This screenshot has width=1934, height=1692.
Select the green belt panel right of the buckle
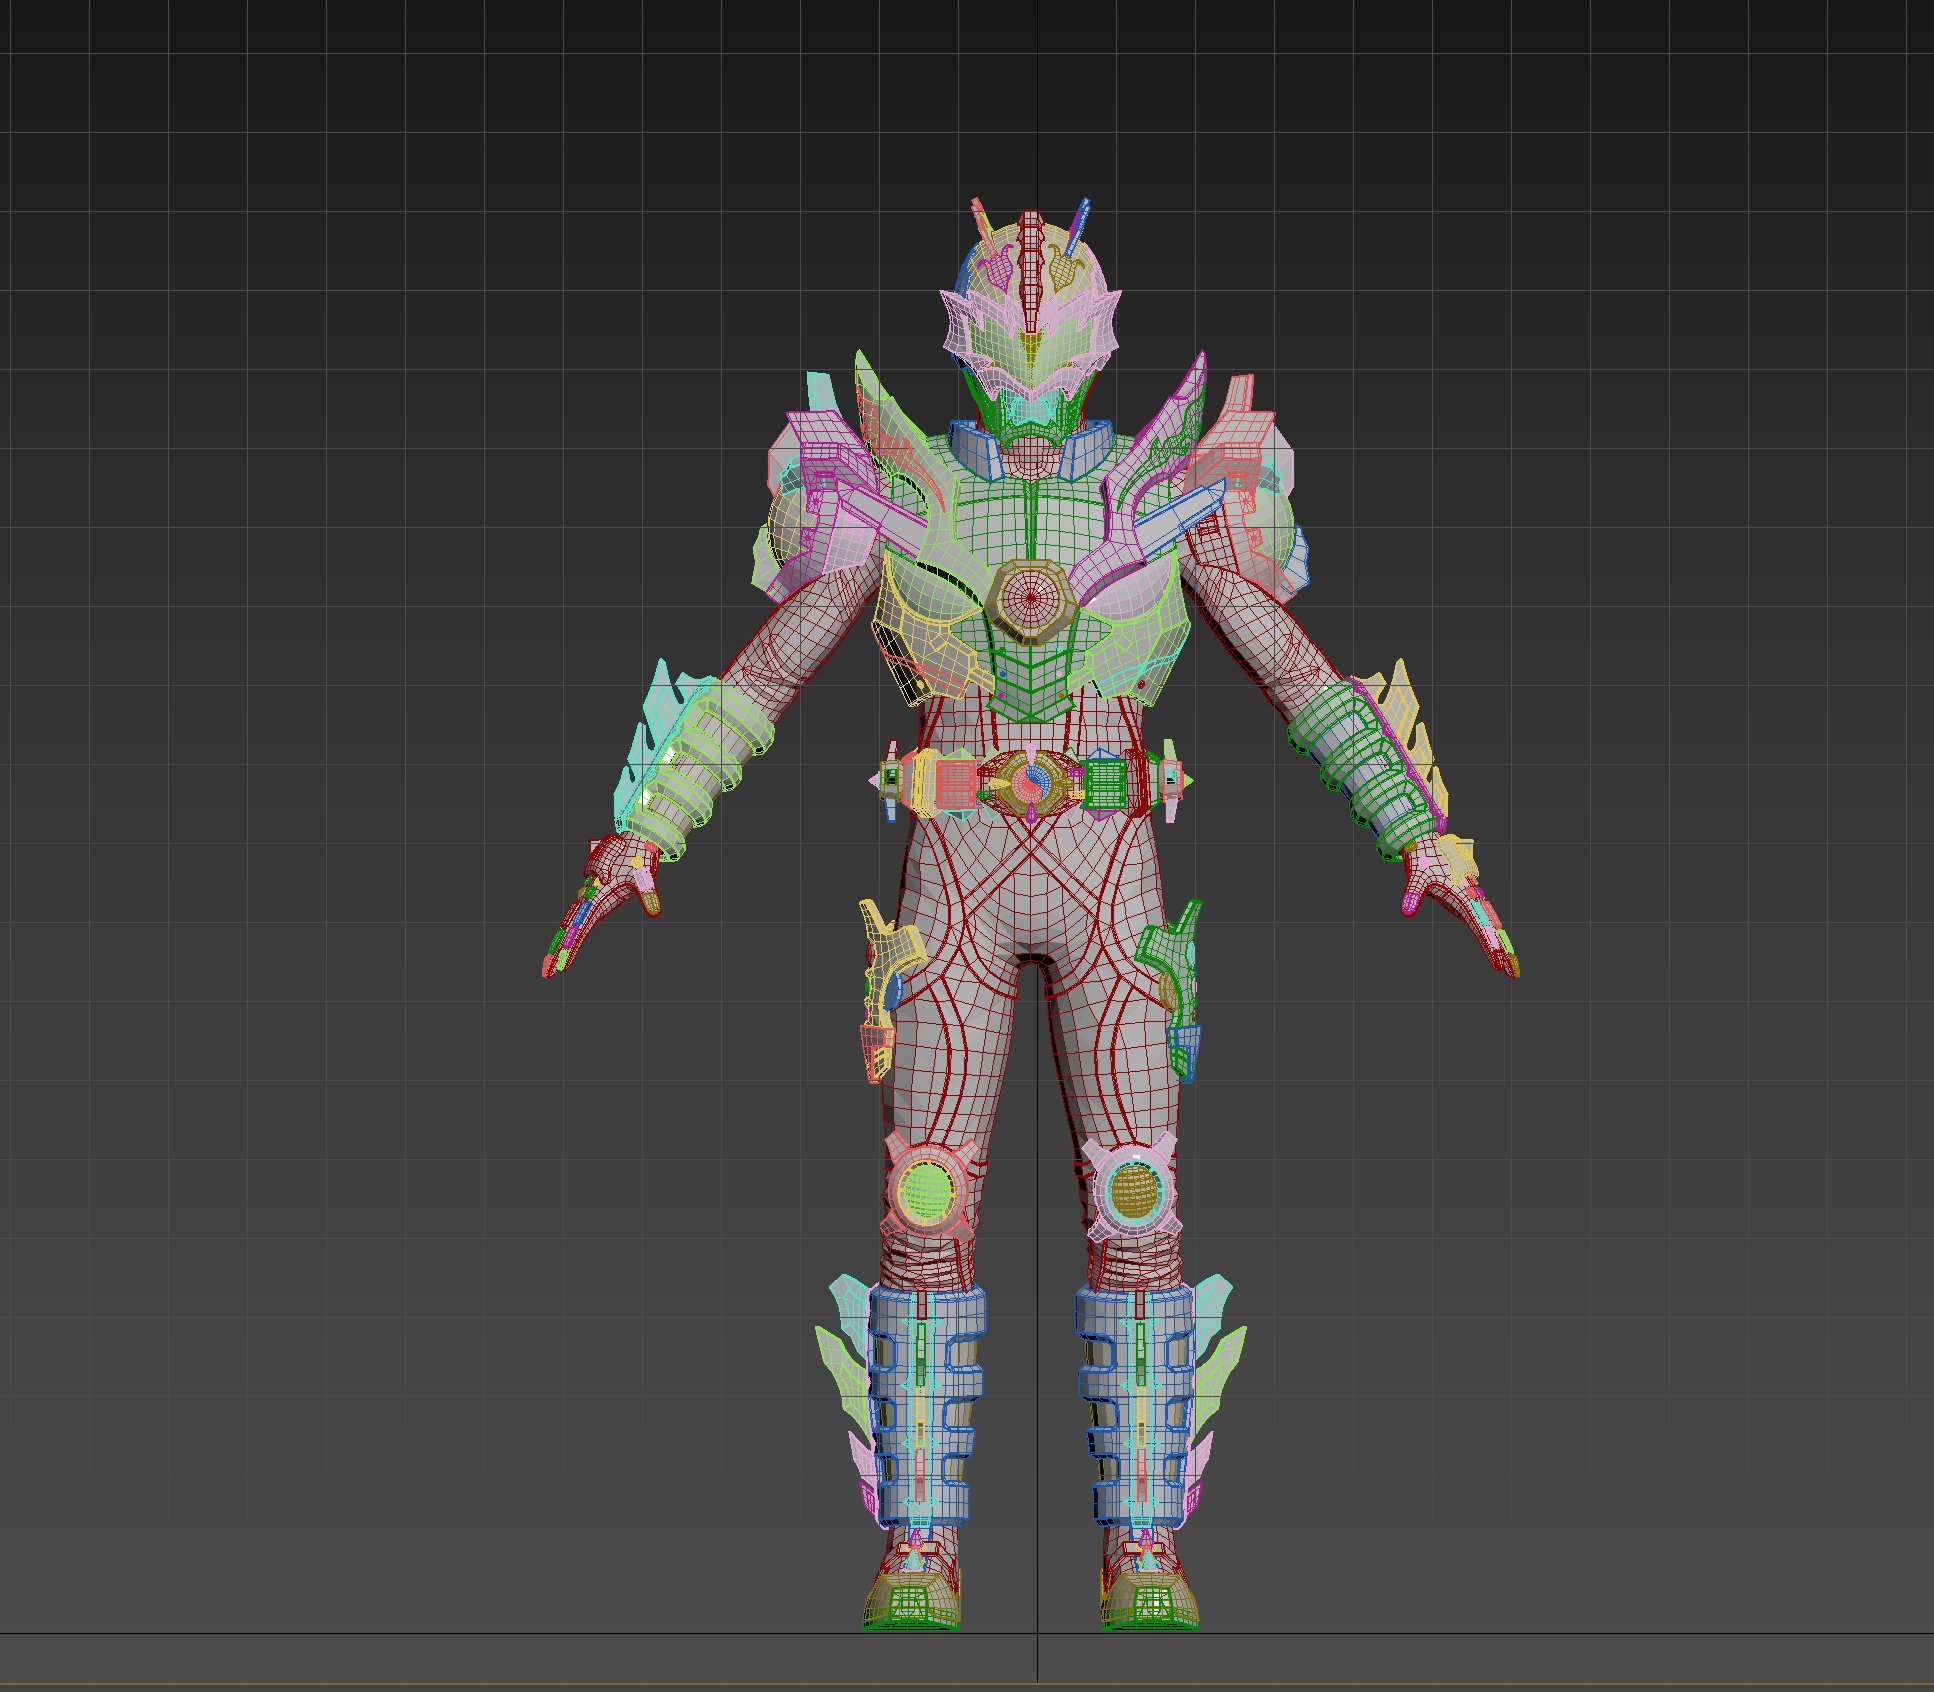1104,784
